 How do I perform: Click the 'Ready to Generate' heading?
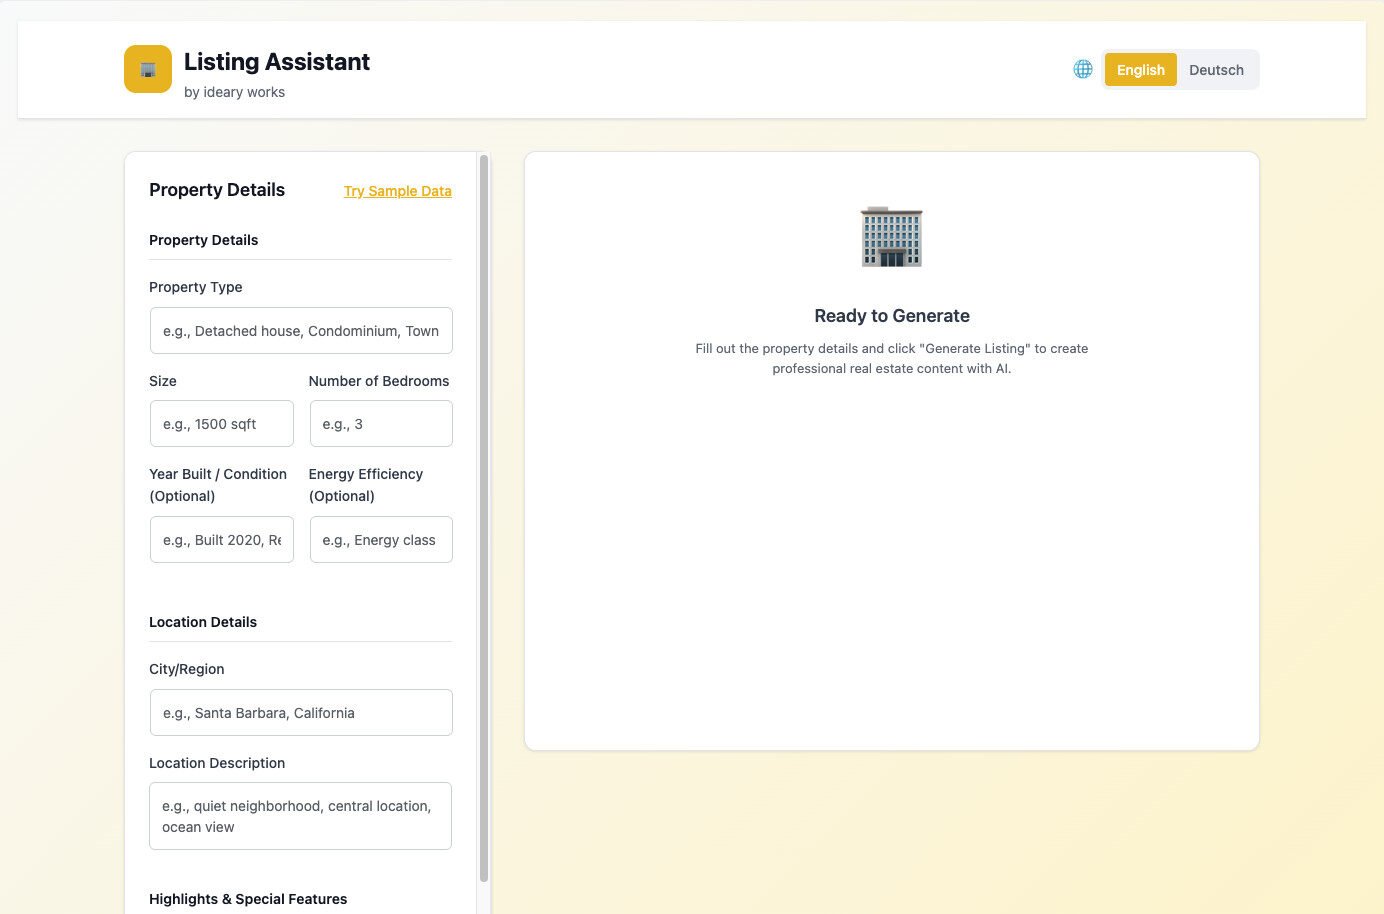point(892,316)
